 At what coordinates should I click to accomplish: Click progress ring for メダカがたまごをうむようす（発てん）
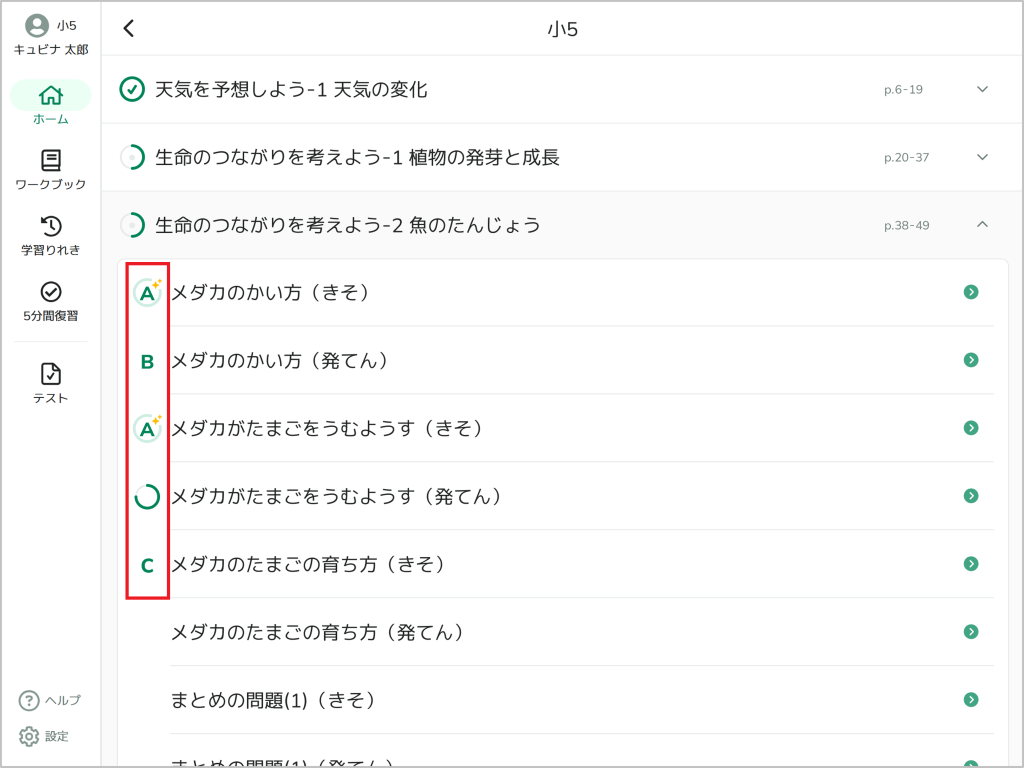[147, 496]
